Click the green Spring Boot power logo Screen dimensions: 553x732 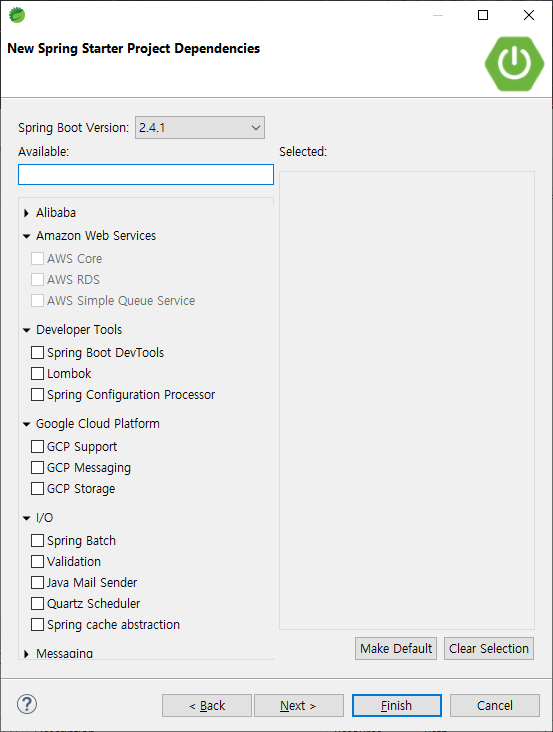pos(514,63)
